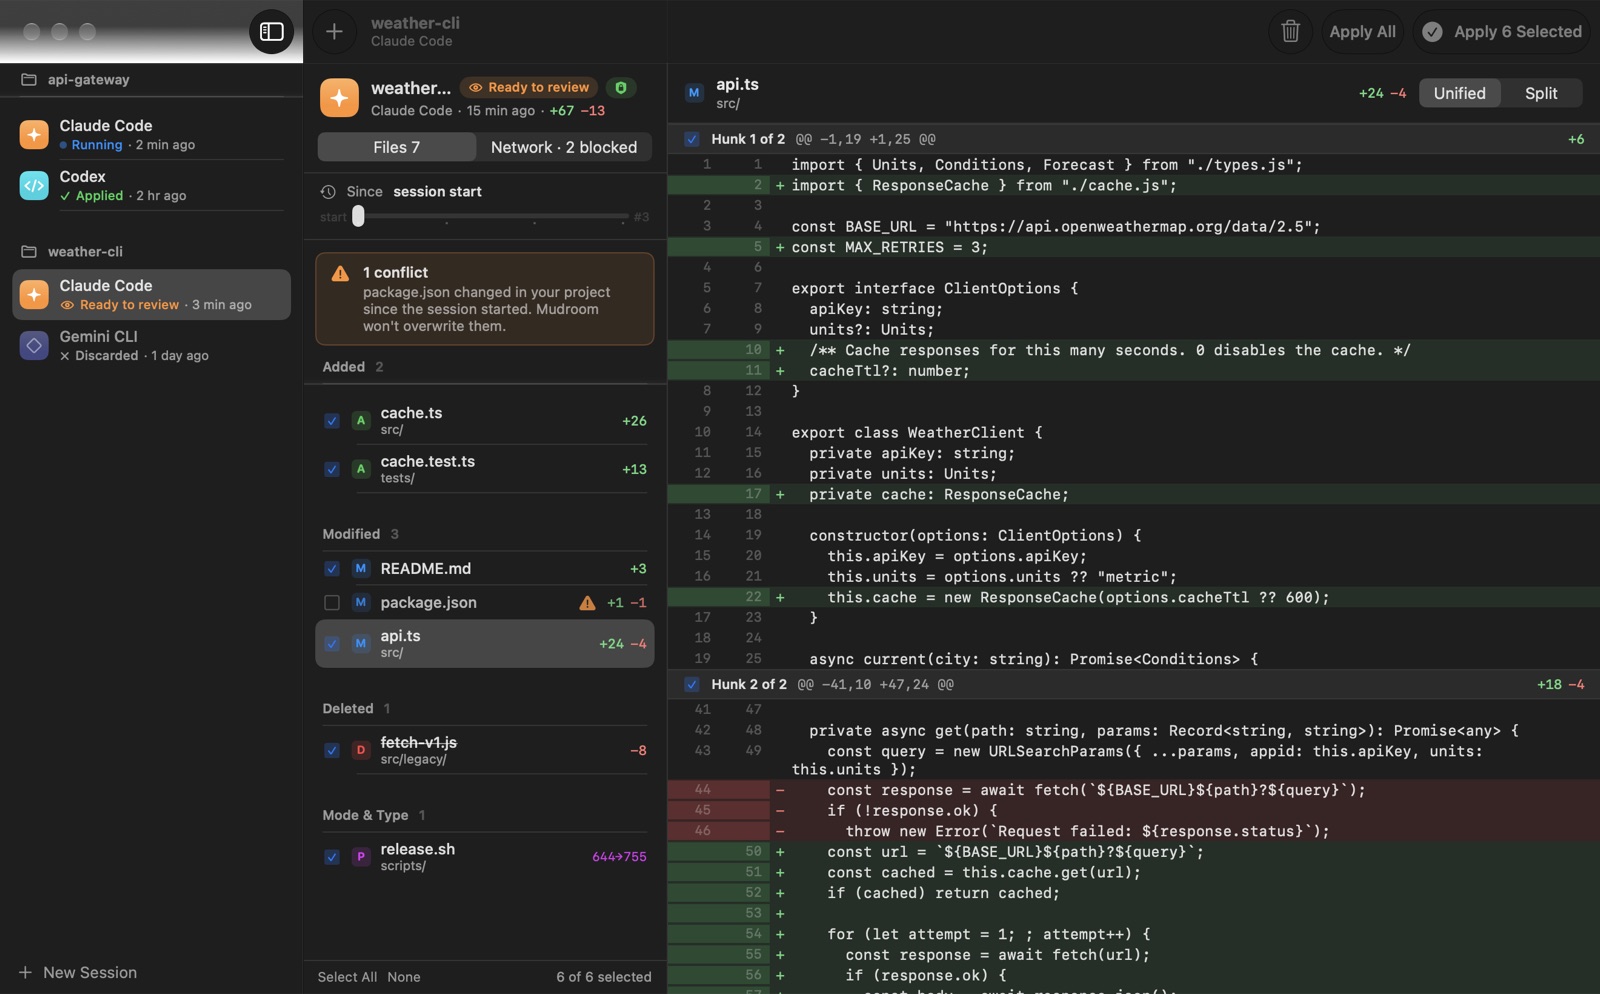1600x994 pixels.
Task: Click Select All link
Action: pos(348,977)
